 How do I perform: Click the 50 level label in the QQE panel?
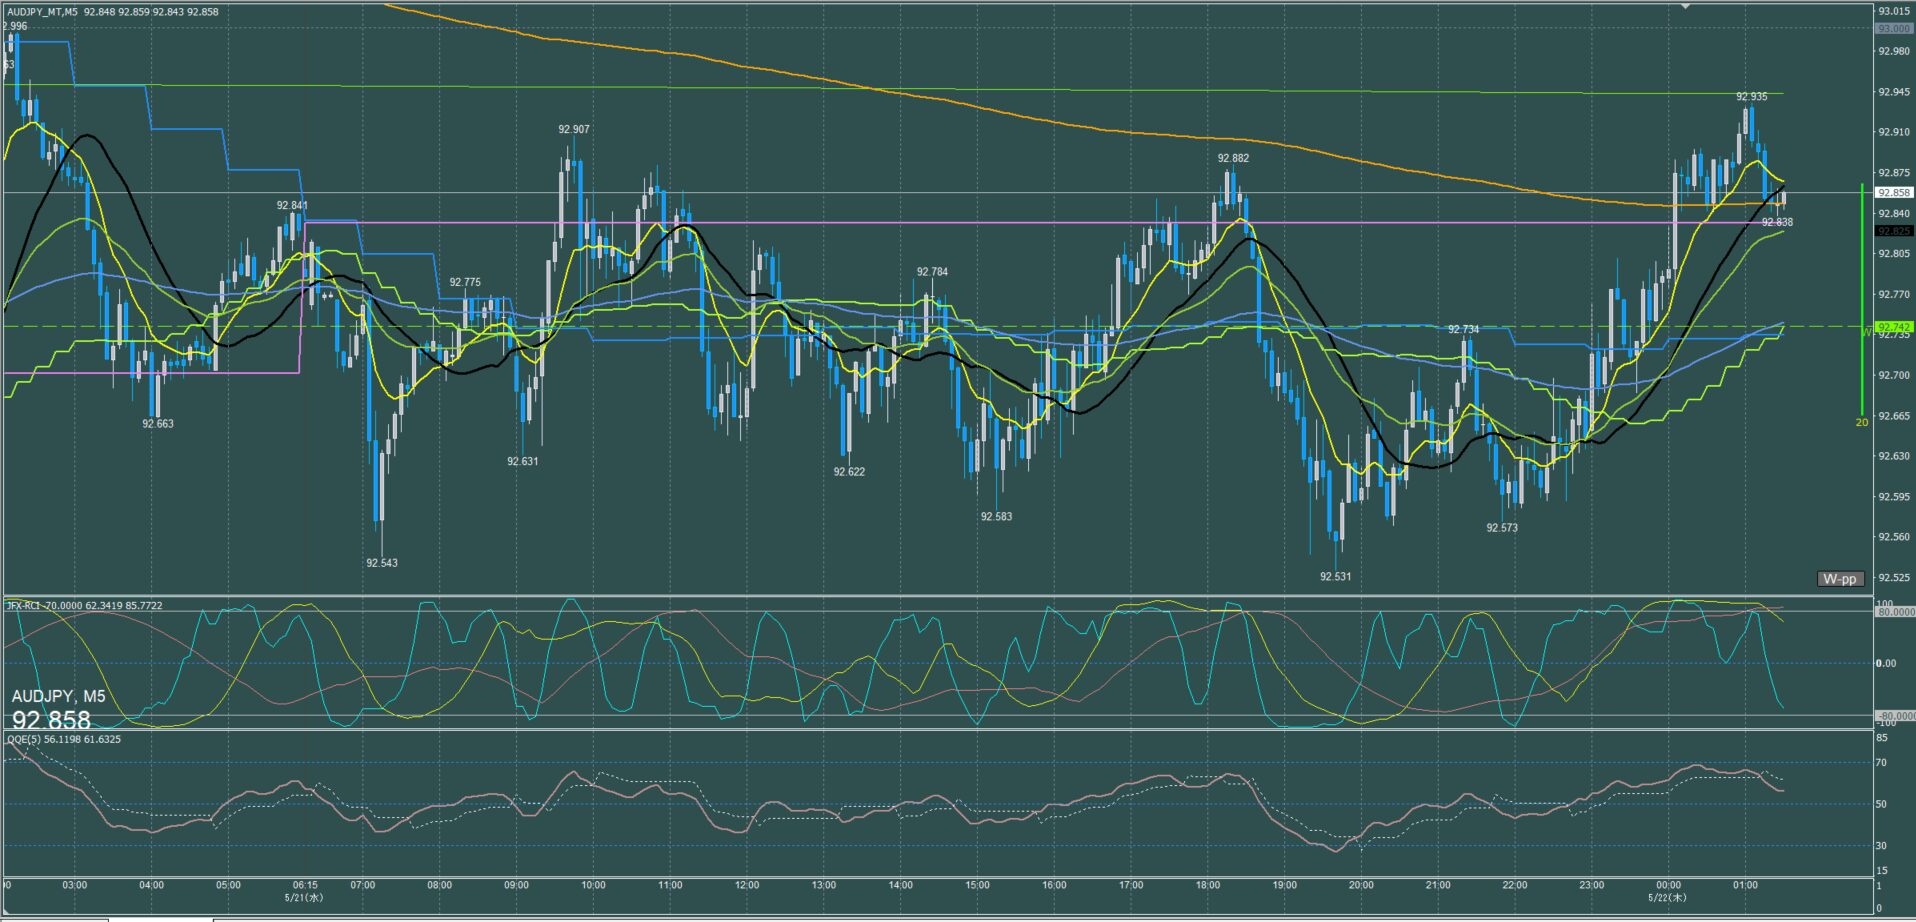1882,804
